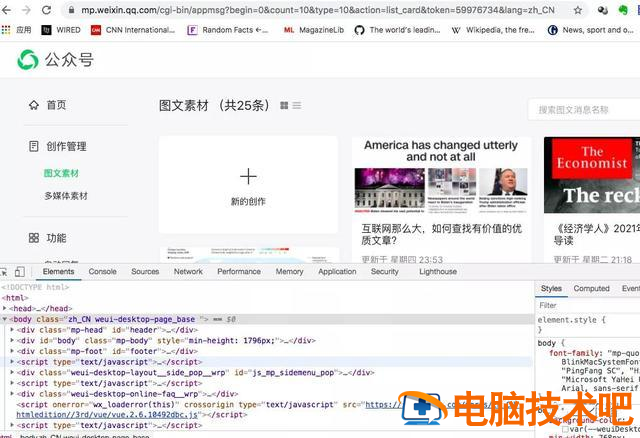Switch to DevTools Security tab

(x=384, y=271)
